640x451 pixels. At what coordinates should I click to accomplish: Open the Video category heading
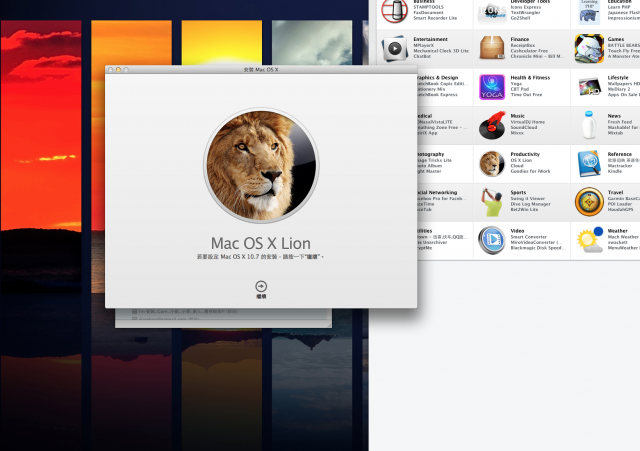517,231
